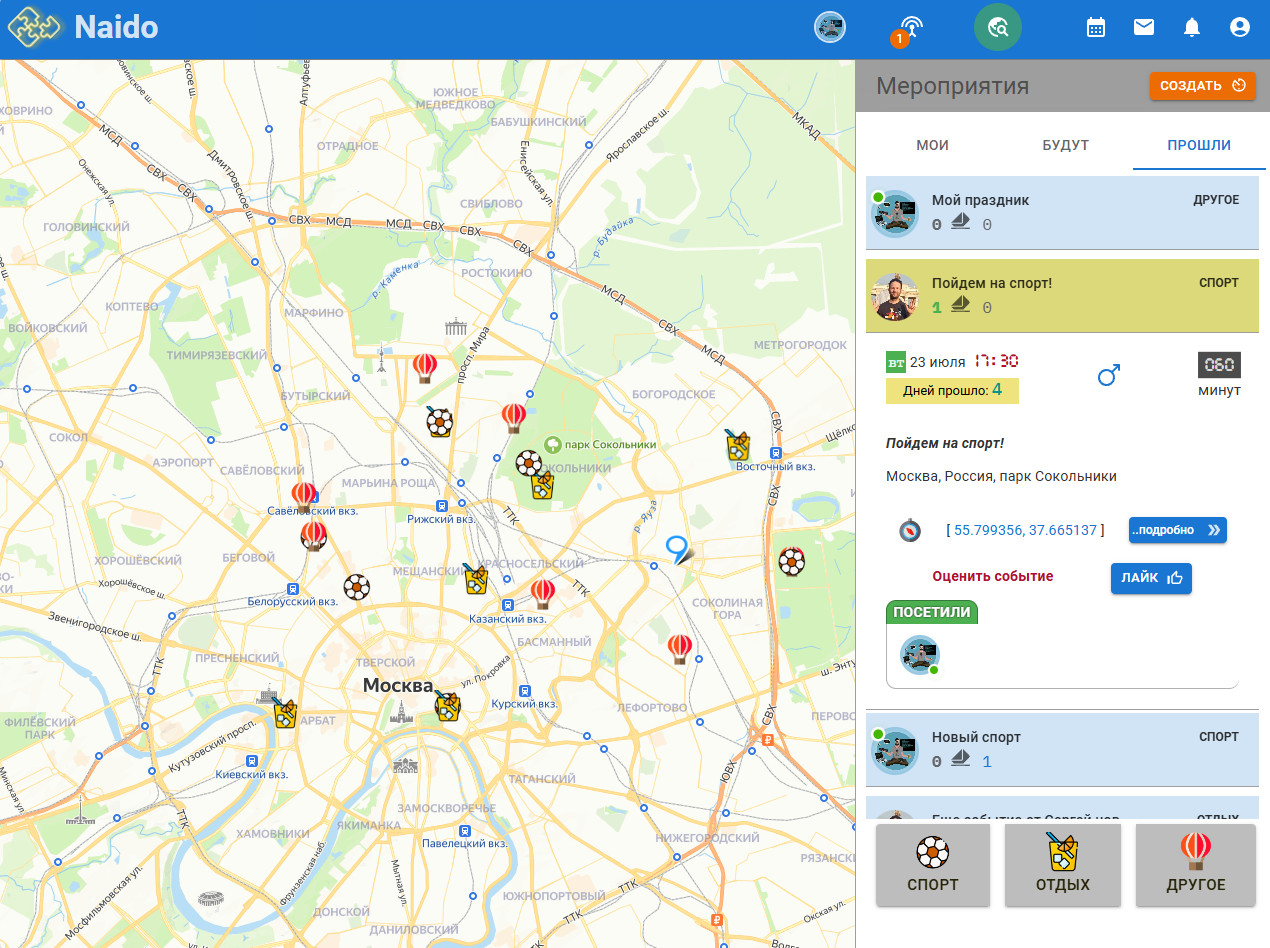This screenshot has height=948, width=1270.
Task: Click the Мой праздник organizer avatar
Action: click(895, 213)
